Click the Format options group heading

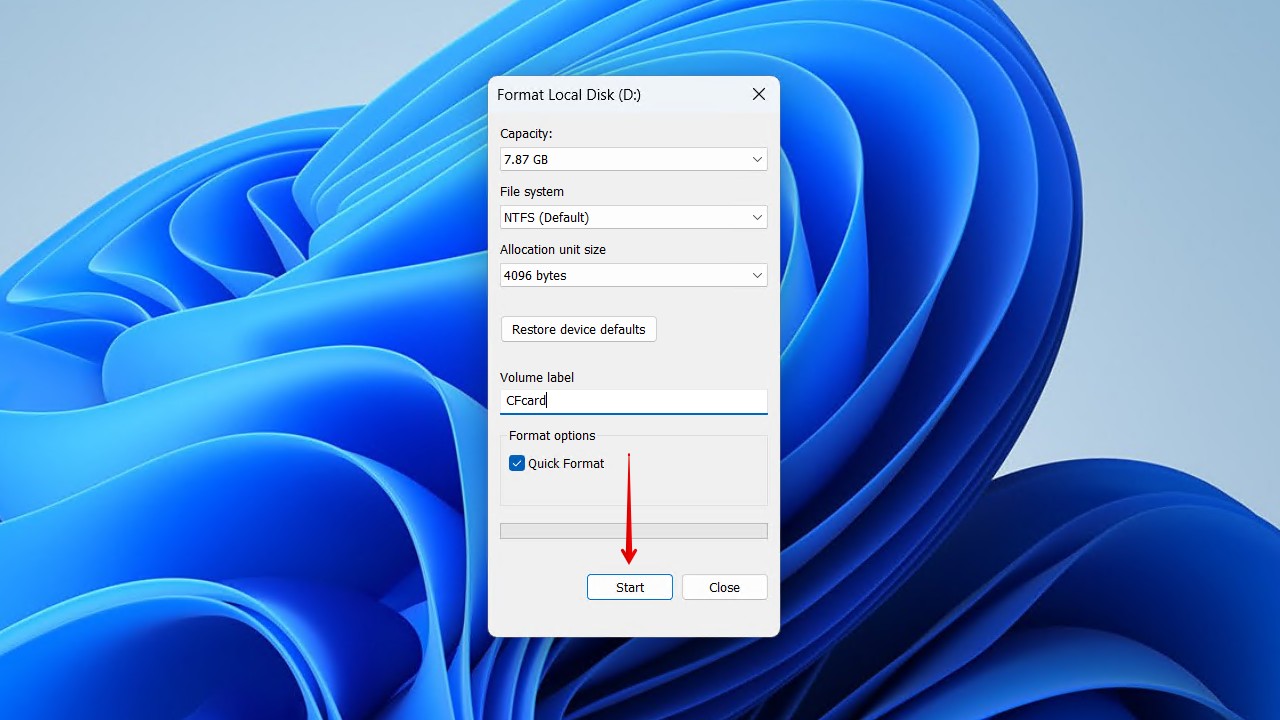[x=552, y=435]
